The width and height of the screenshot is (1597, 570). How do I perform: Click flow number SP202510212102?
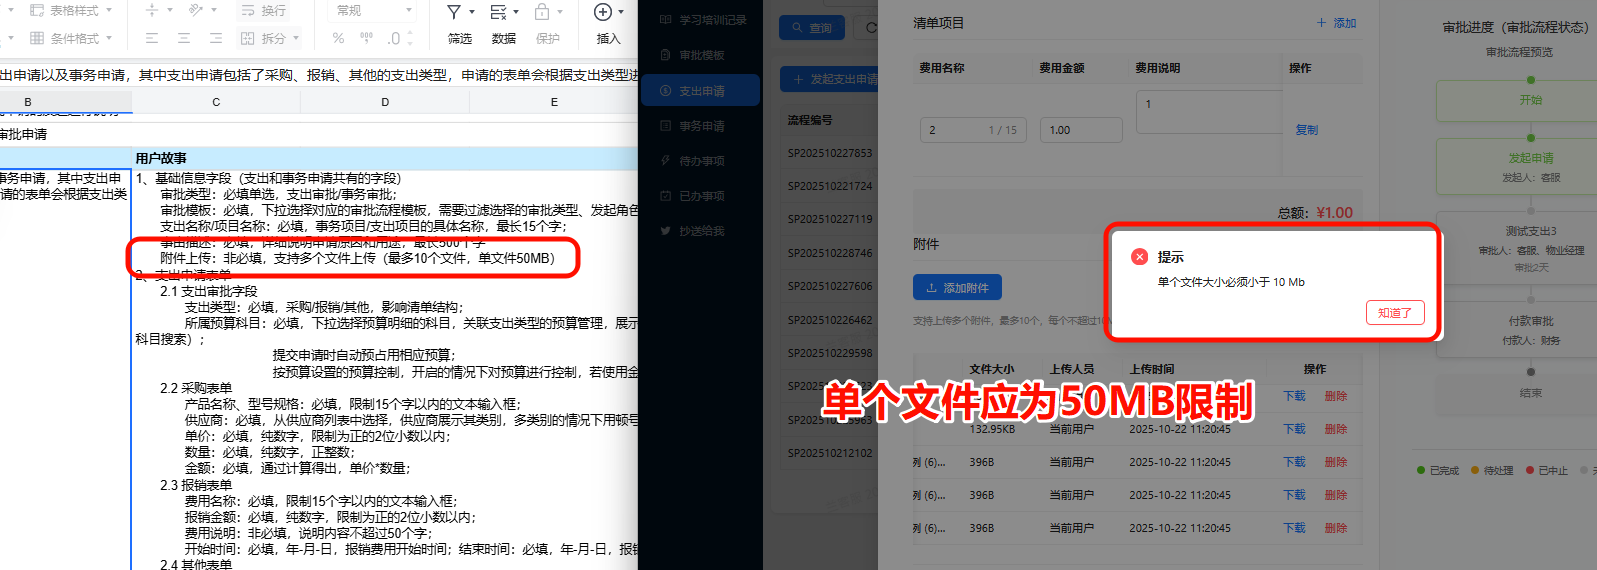tap(829, 453)
